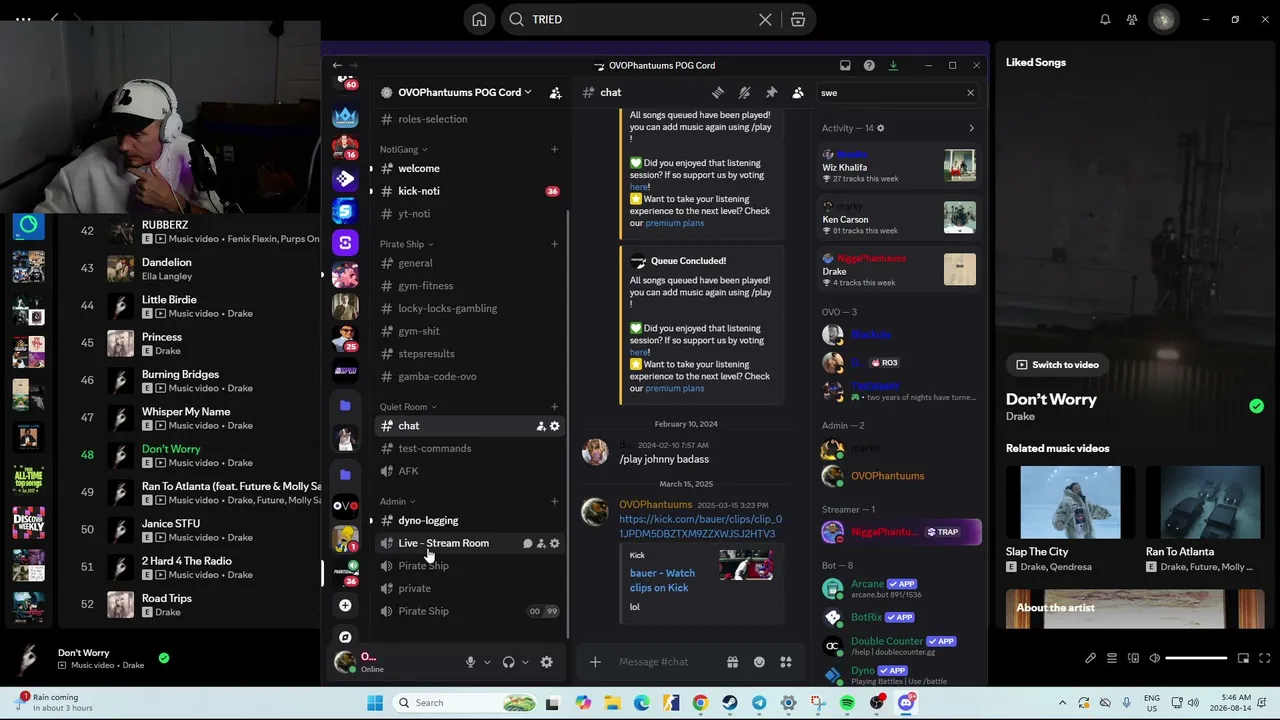Create a channel in the Quiet Room category

click(554, 407)
